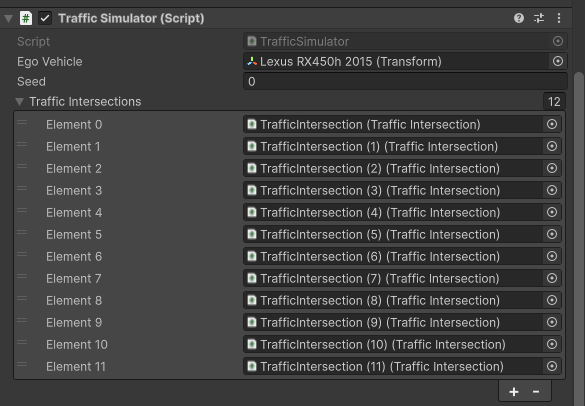Open the object picker for Element 11

[552, 366]
